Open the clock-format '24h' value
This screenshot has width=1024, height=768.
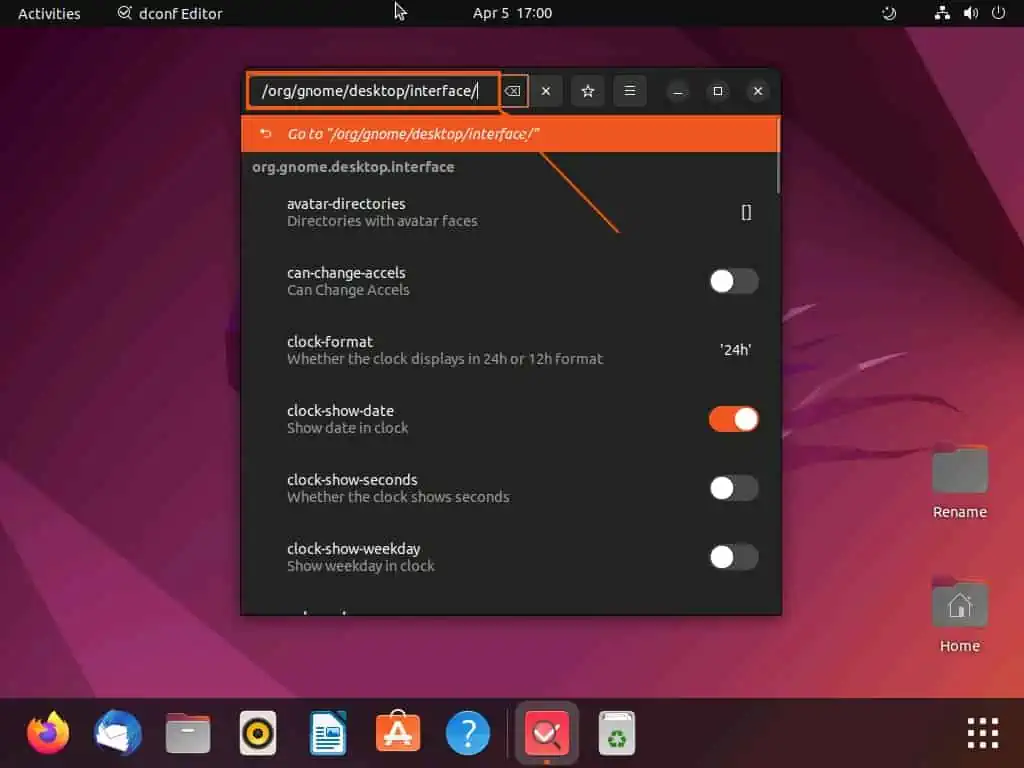click(x=735, y=350)
